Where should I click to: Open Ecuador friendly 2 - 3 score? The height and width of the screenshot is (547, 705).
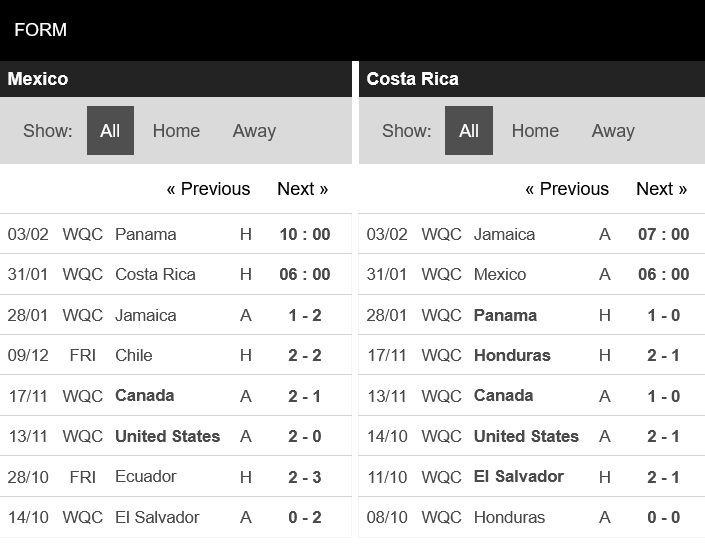coord(304,476)
